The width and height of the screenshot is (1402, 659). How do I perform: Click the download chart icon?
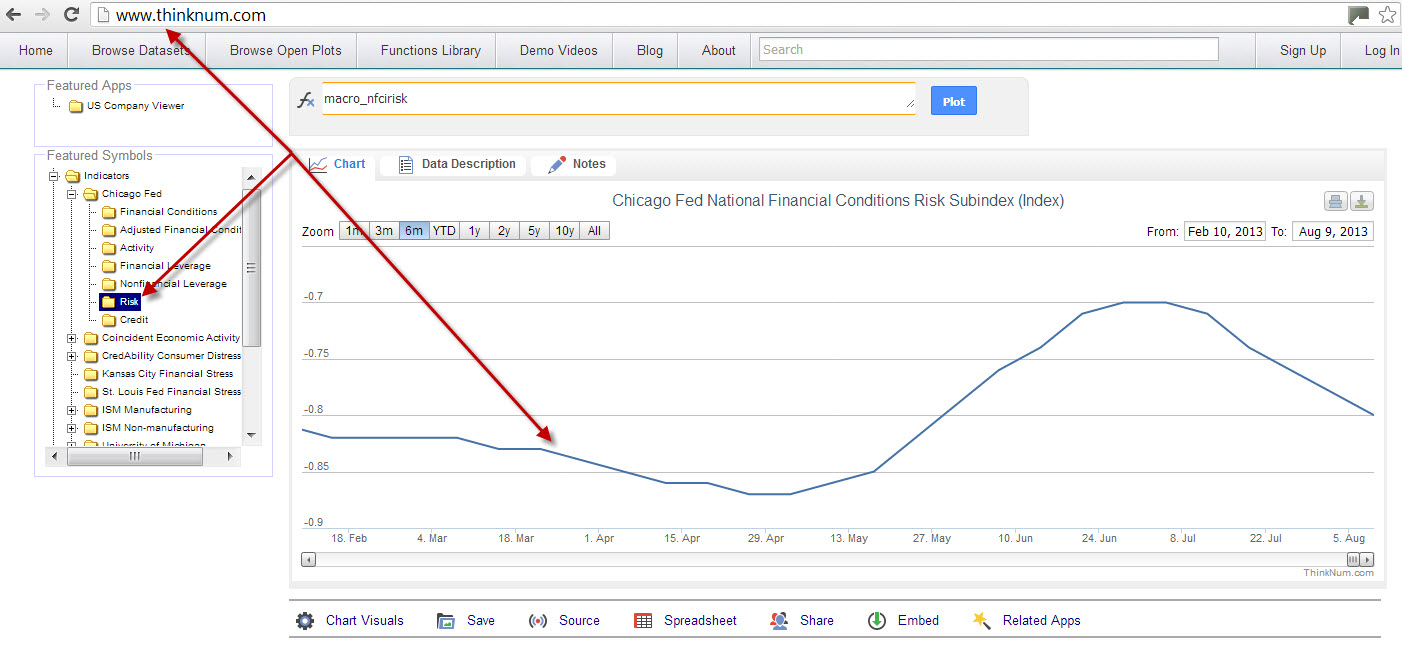point(1361,202)
